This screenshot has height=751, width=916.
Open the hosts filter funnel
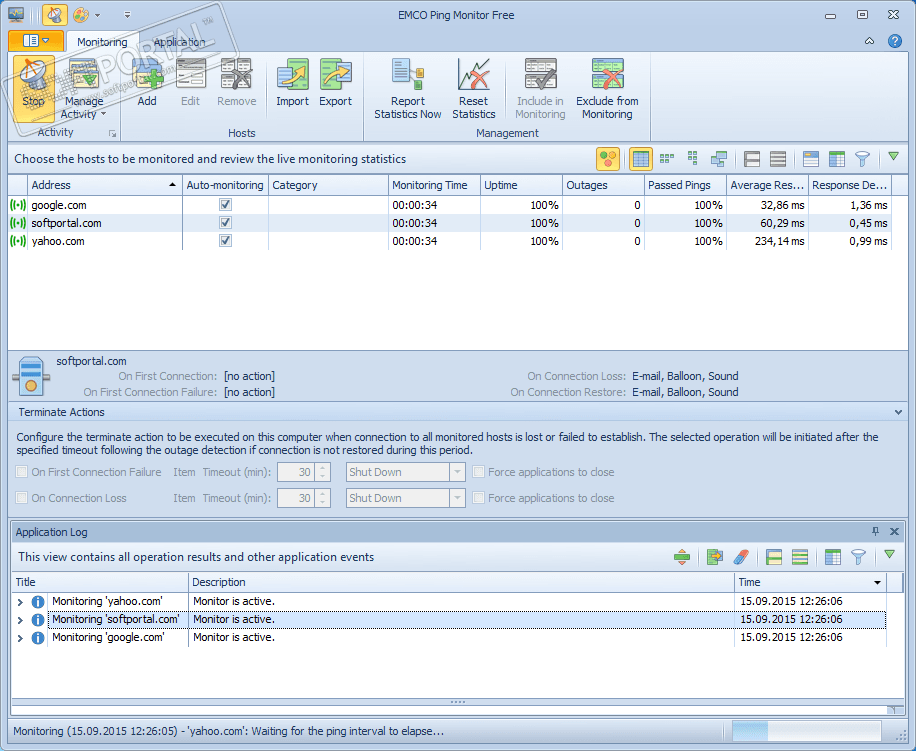(x=862, y=159)
